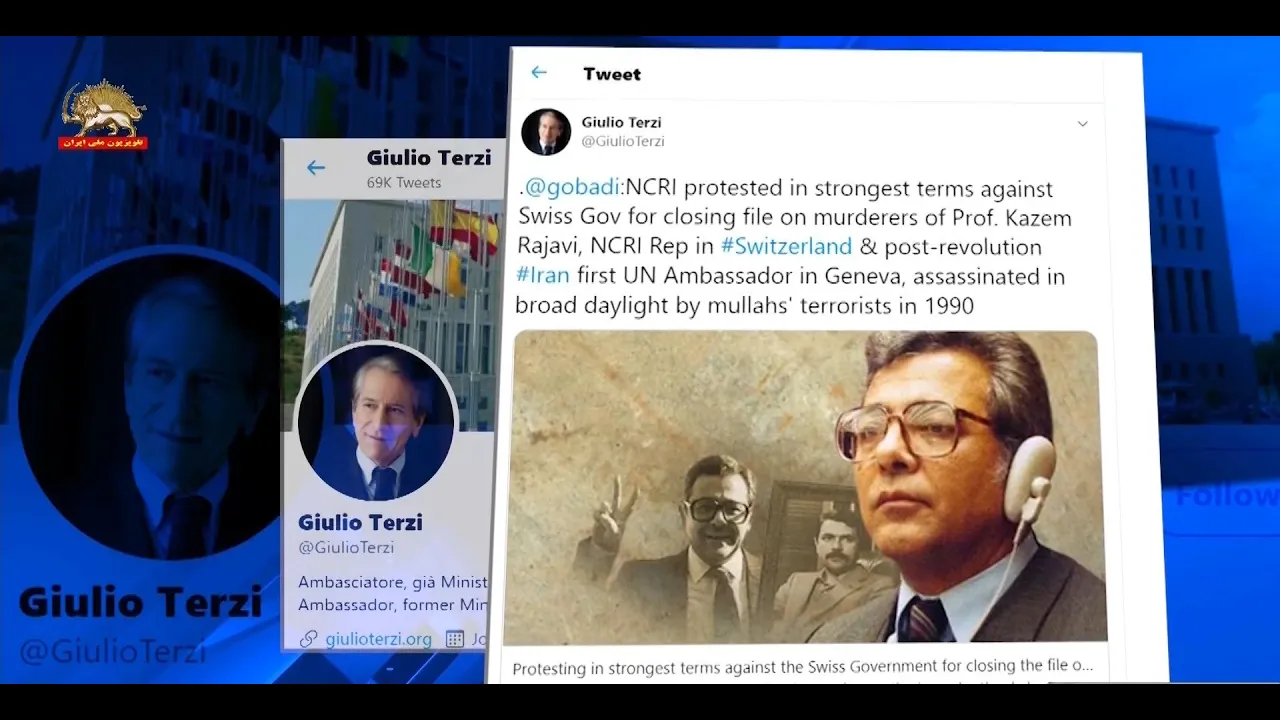Open the Kazem Rajavi photo in tweet
1280x720 pixels.
[x=807, y=487]
